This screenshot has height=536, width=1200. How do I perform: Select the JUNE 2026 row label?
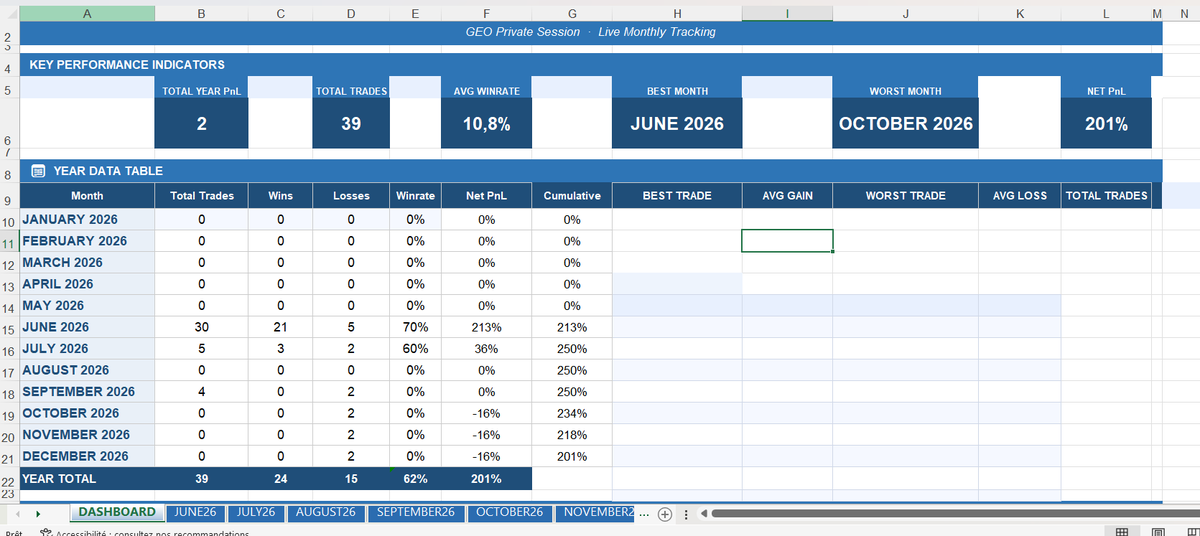tap(87, 327)
